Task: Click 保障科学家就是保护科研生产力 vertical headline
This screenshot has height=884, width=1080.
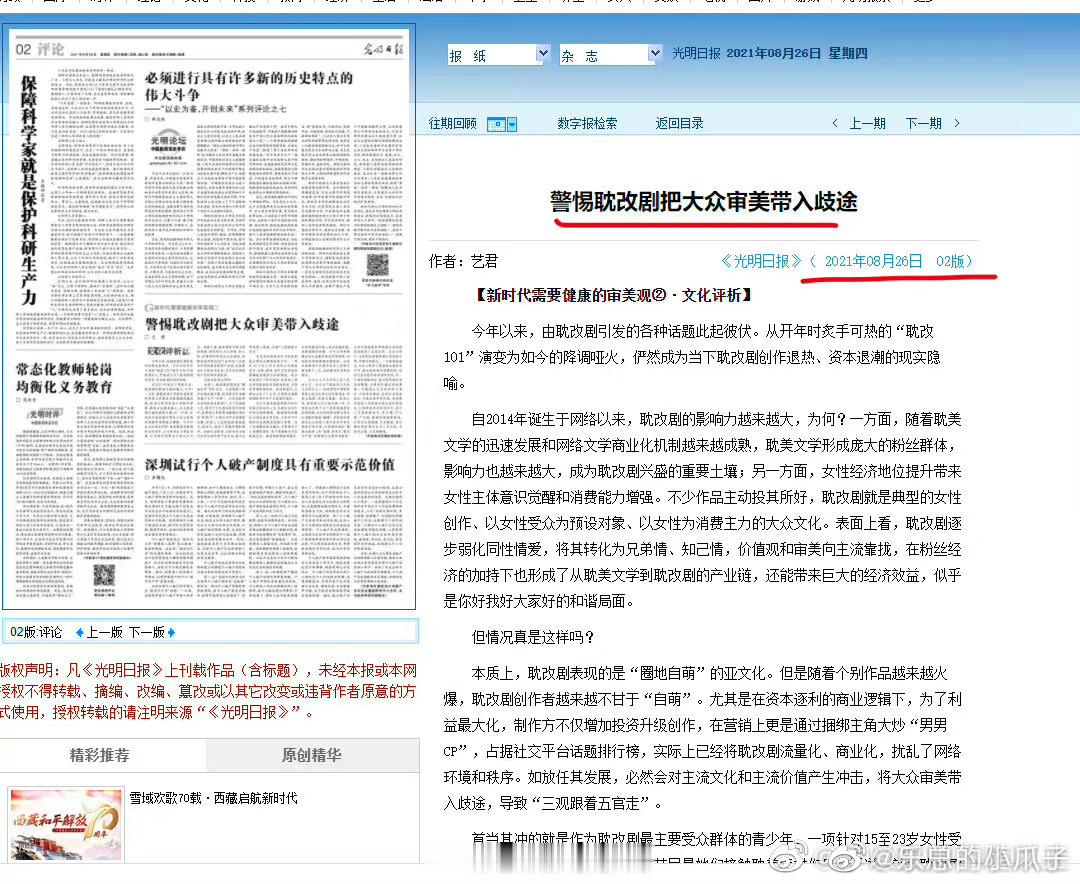Action: pyautogui.click(x=28, y=190)
